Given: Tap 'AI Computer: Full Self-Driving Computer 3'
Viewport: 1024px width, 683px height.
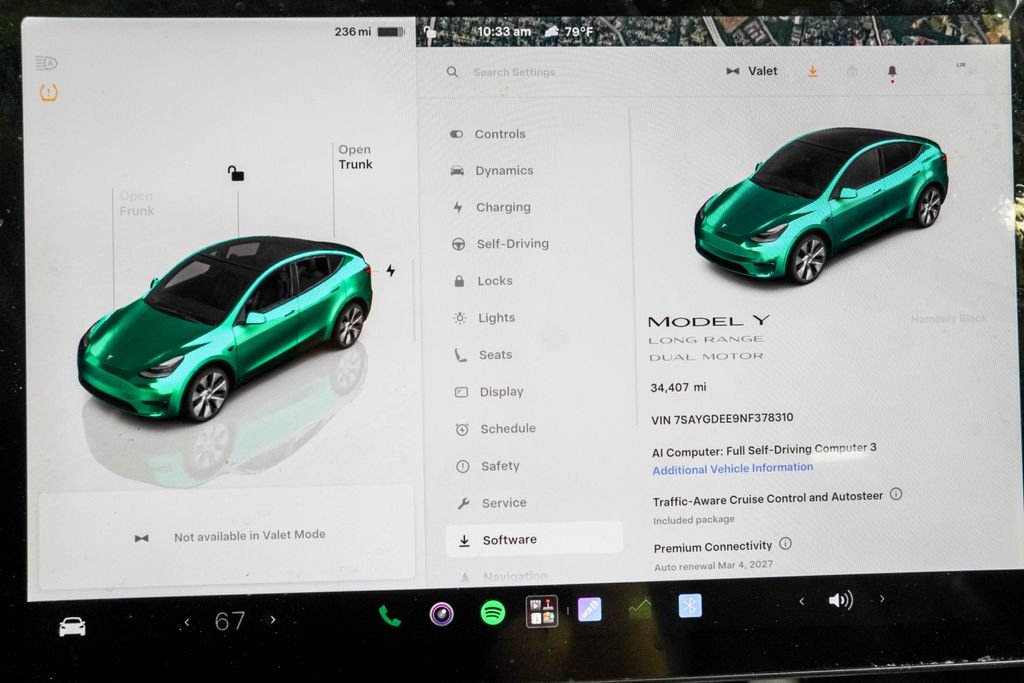Looking at the screenshot, I should pos(764,450).
